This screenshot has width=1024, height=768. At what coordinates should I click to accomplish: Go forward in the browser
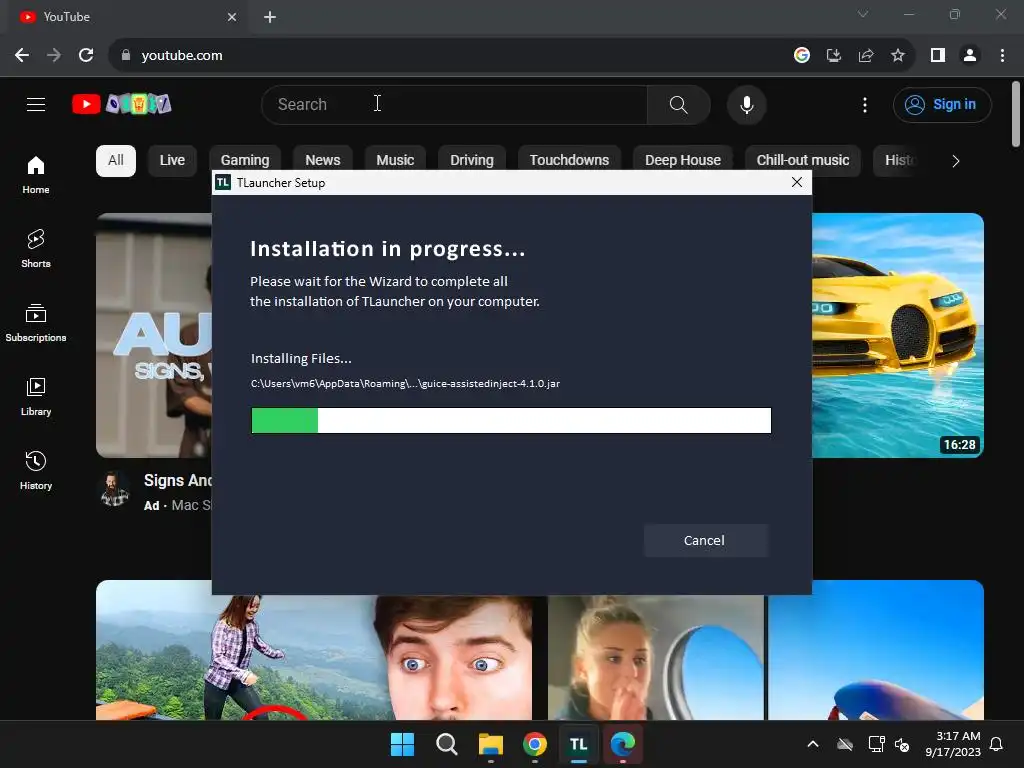pyautogui.click(x=54, y=56)
